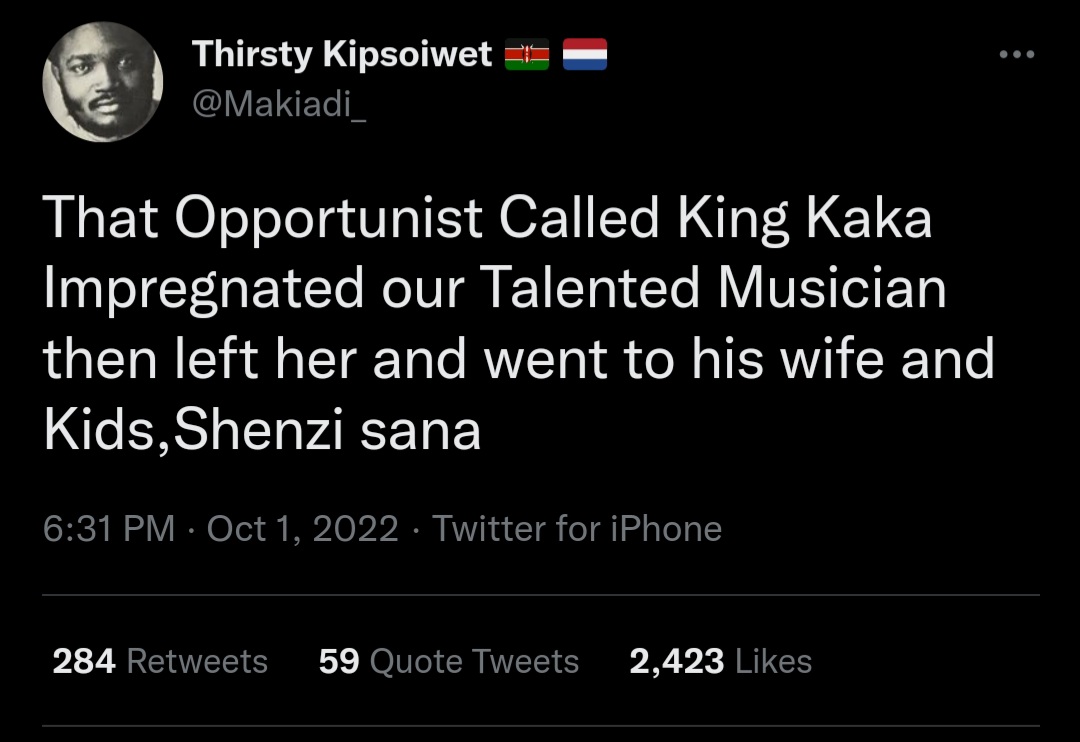Open the three-dot more options menu
Screen dimensions: 1080x742
coord(1017,54)
